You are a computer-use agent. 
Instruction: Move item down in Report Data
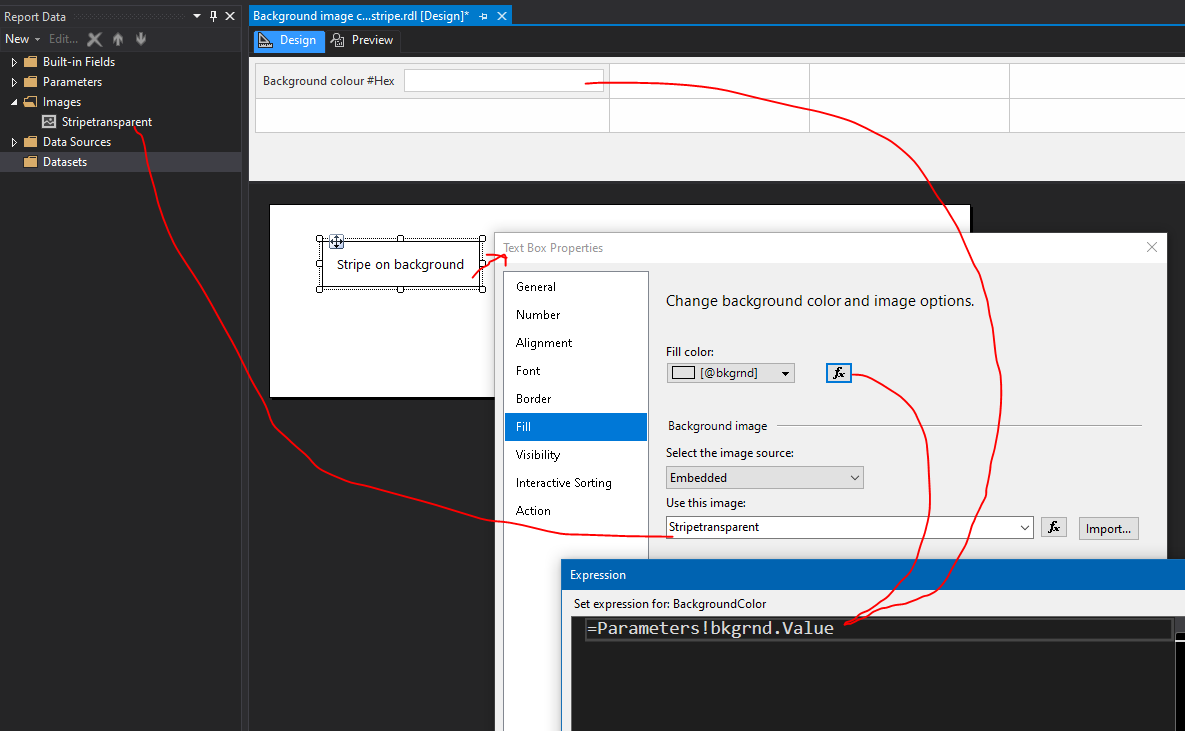click(x=141, y=39)
